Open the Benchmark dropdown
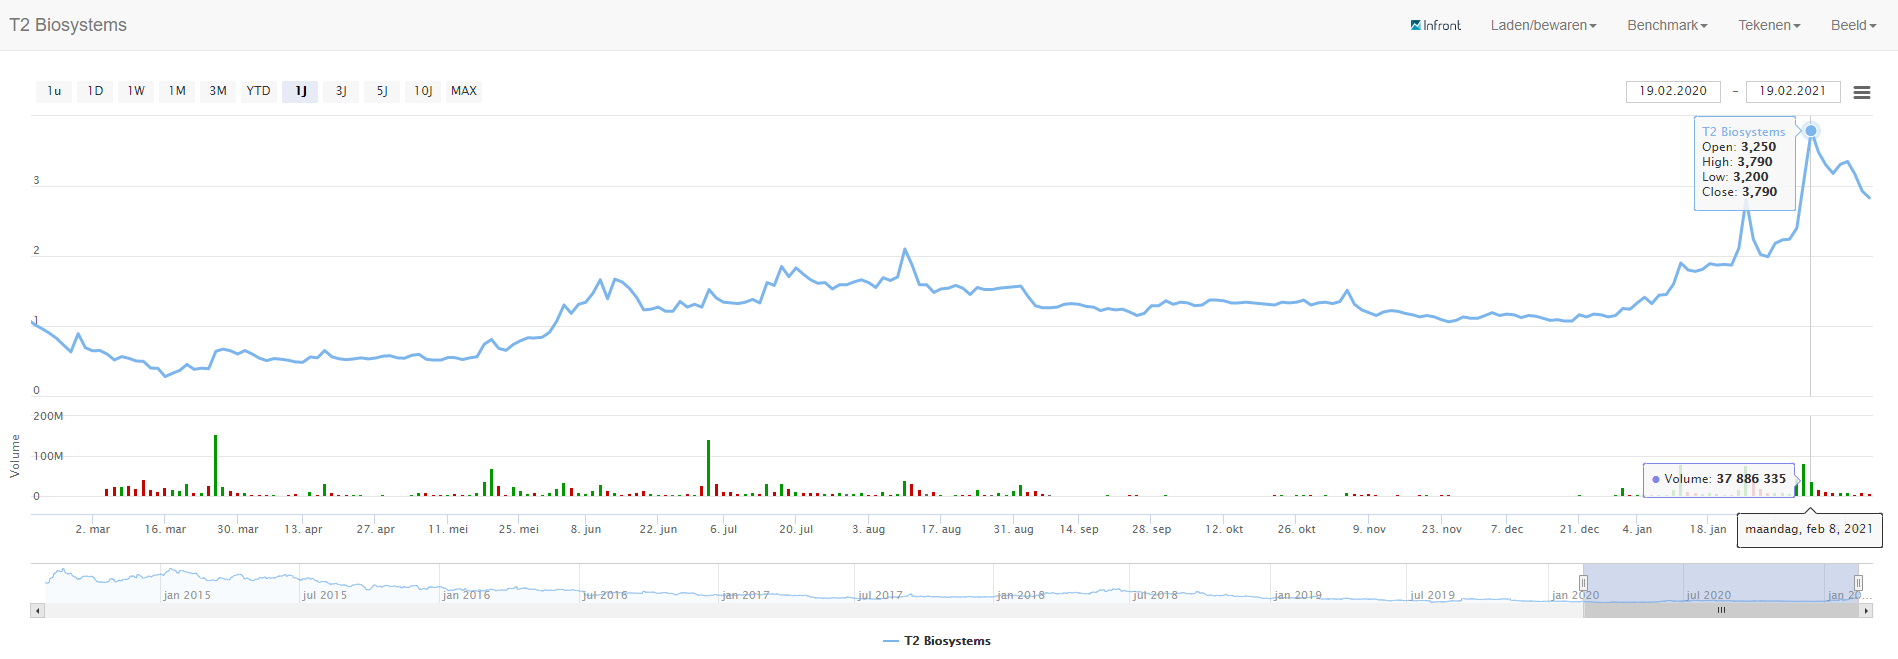 coord(1667,25)
